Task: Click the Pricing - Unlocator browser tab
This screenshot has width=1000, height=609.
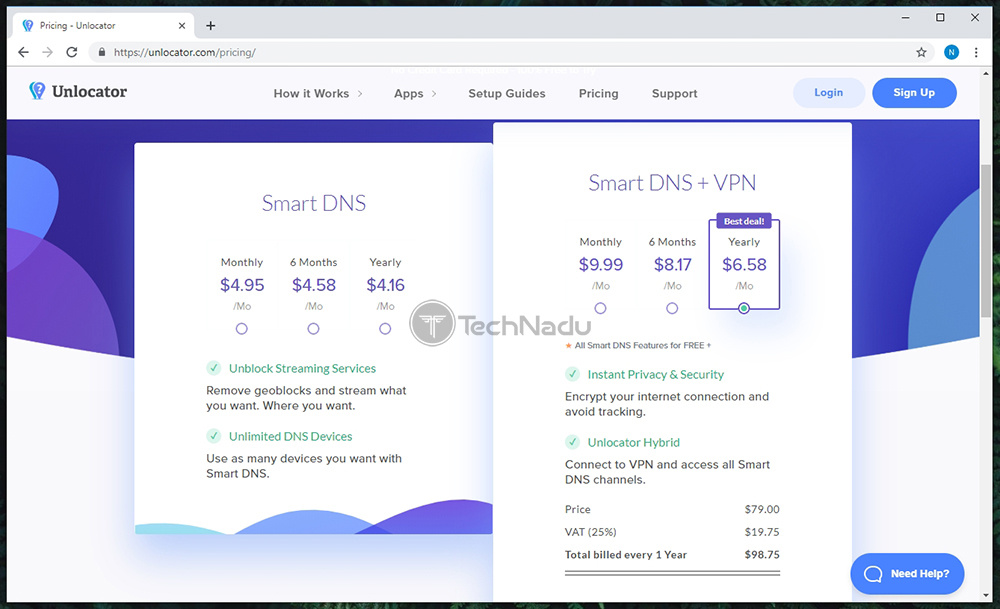Action: click(x=102, y=26)
